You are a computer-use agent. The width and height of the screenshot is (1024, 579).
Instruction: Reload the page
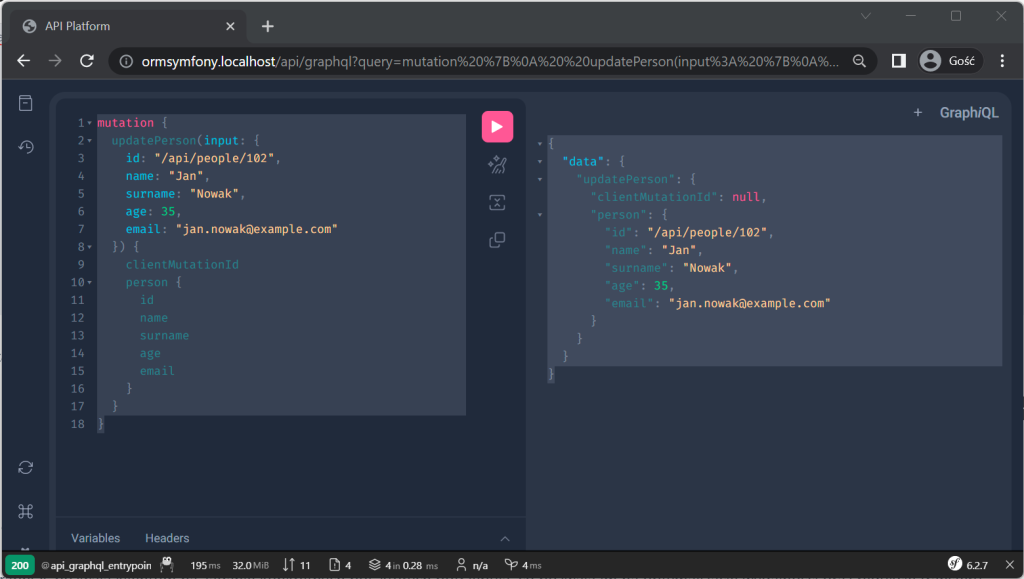click(86, 61)
